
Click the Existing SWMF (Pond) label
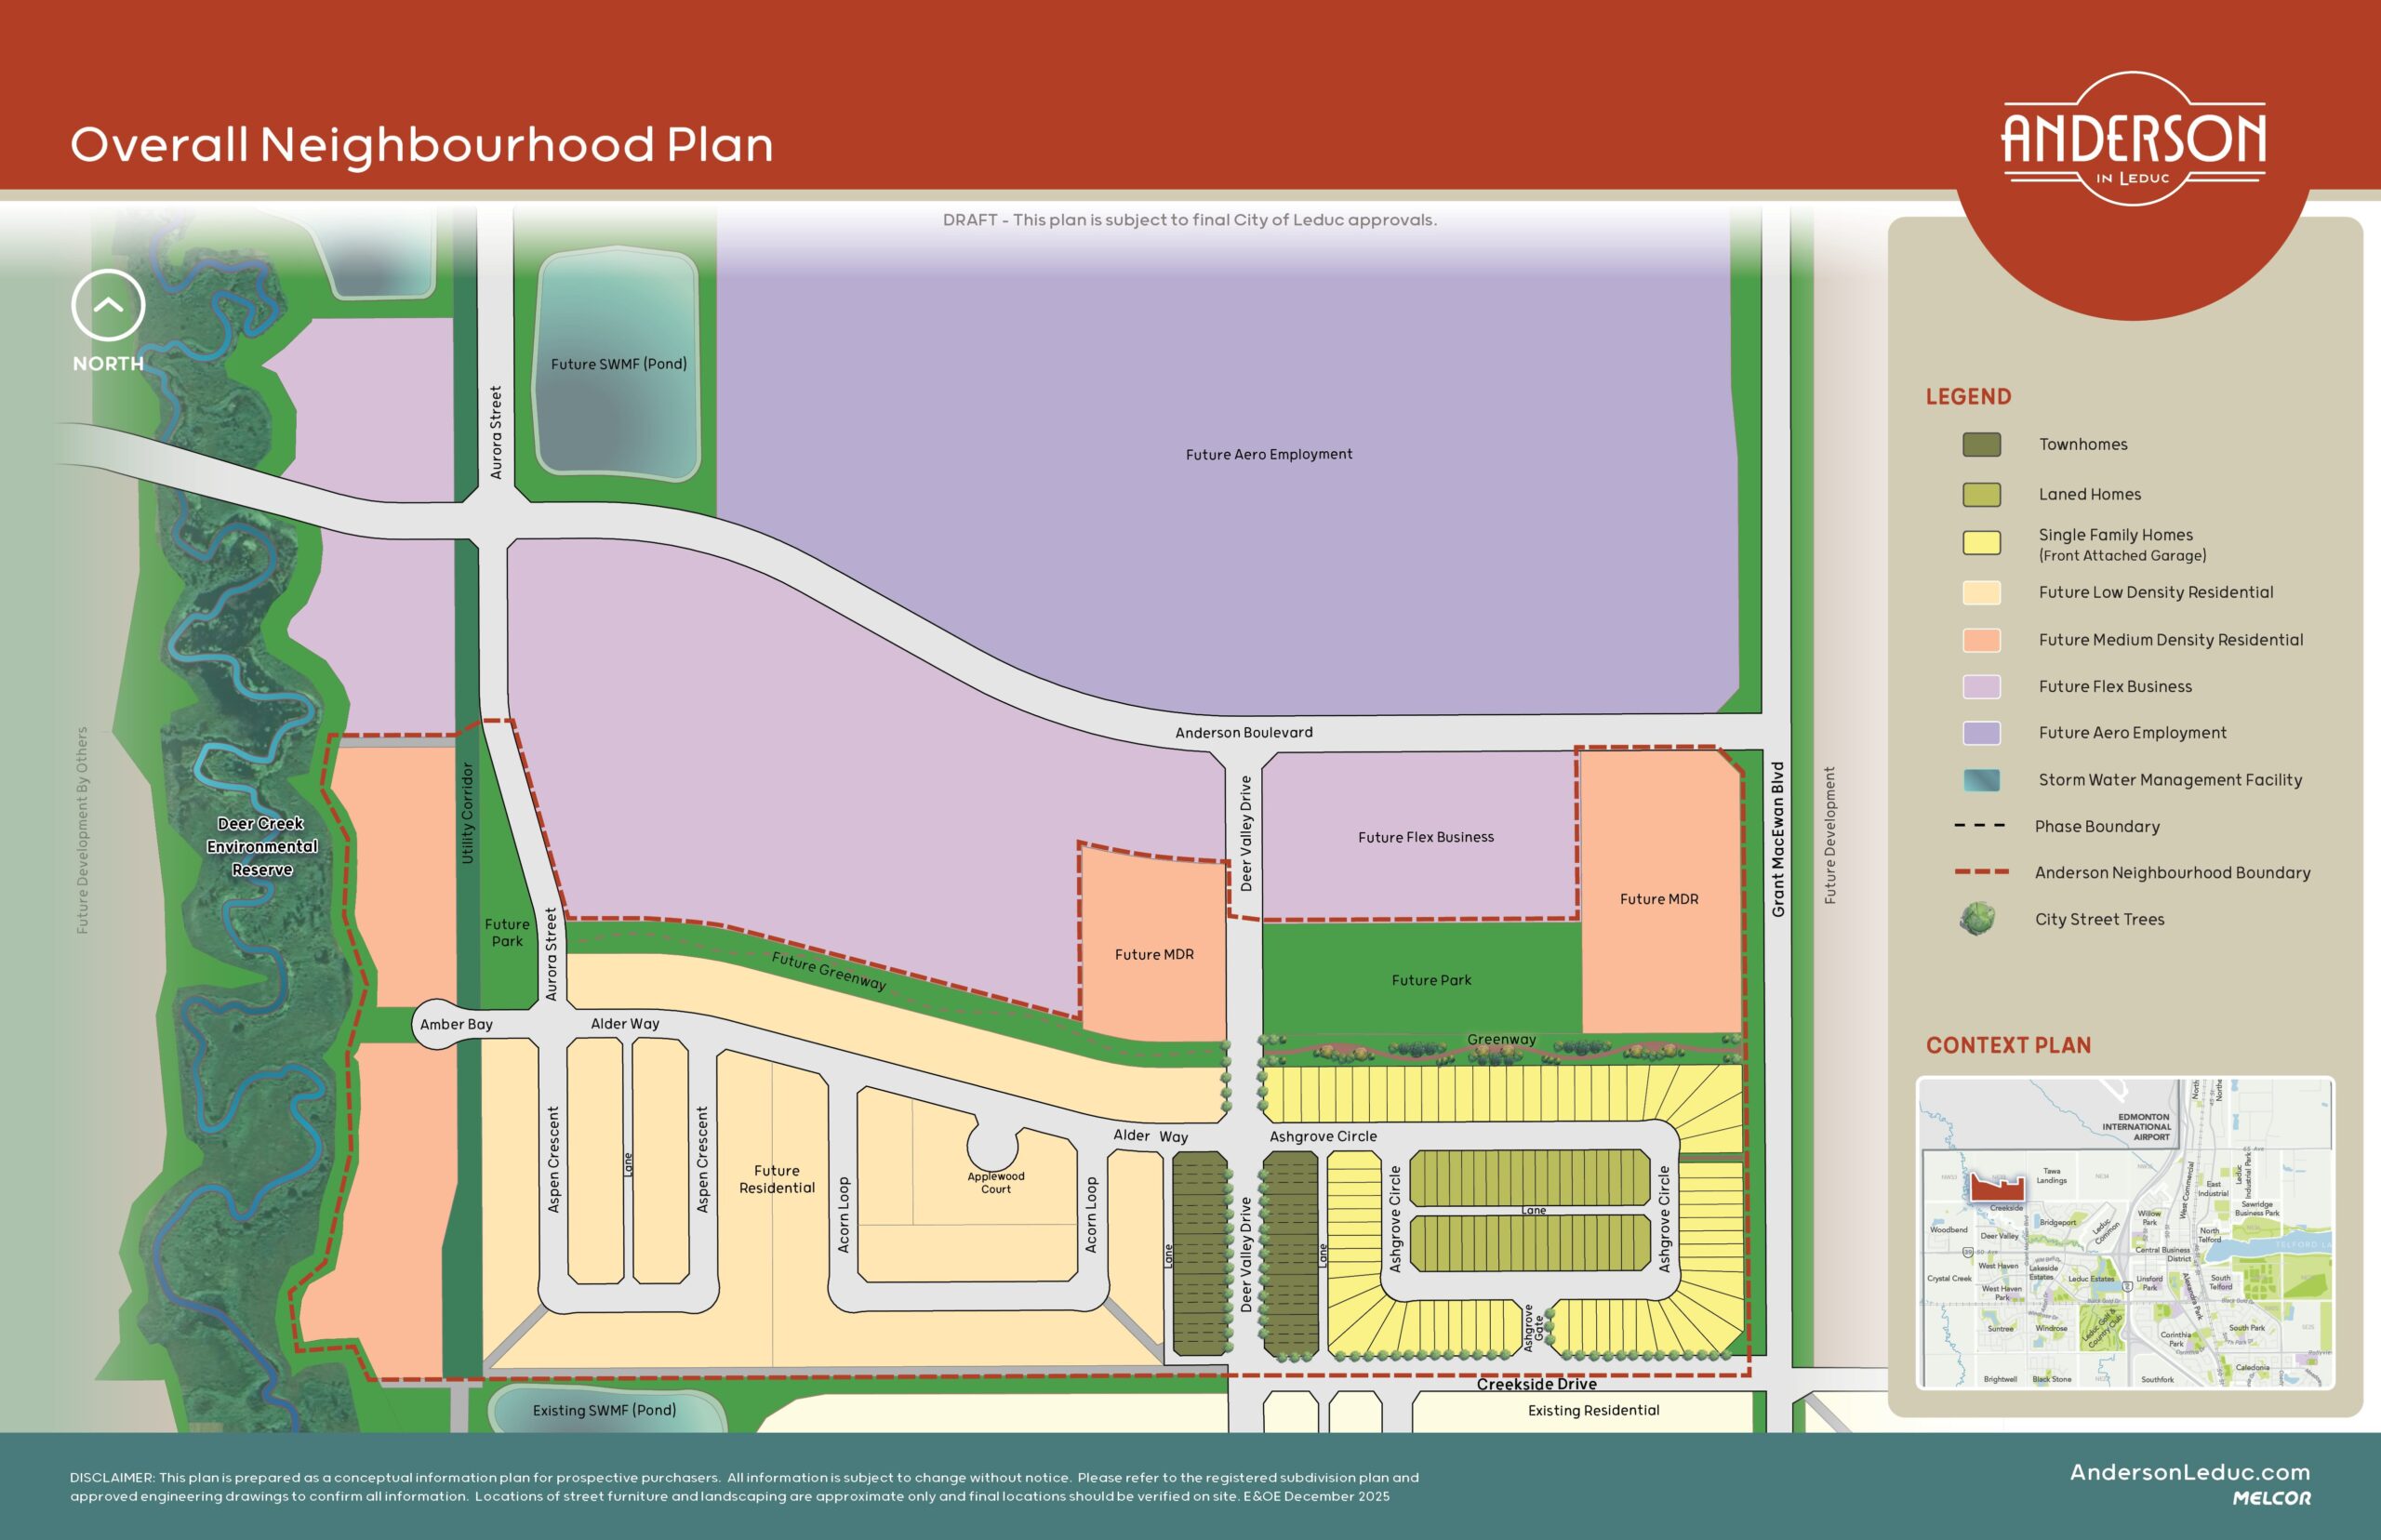[x=604, y=1410]
